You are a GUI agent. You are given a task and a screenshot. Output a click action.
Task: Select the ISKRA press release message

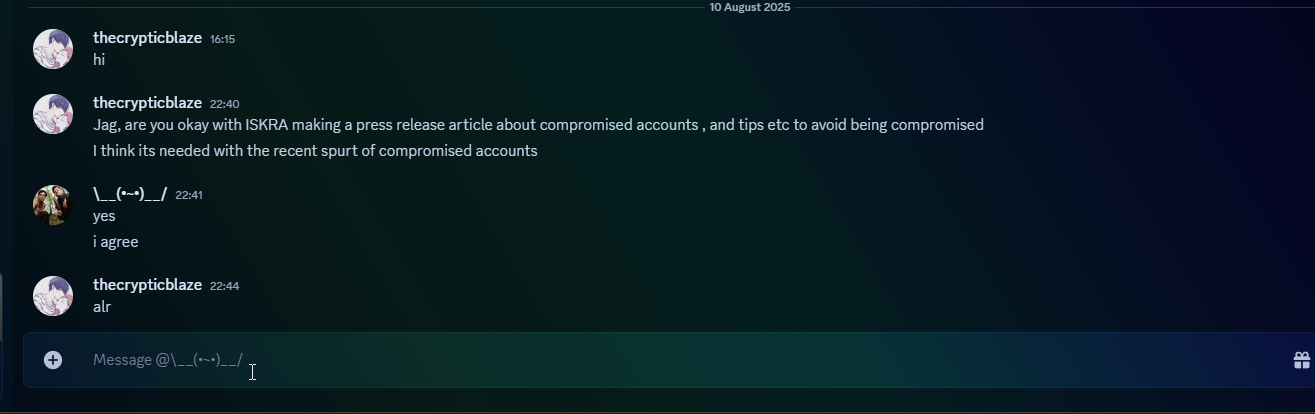(x=538, y=125)
